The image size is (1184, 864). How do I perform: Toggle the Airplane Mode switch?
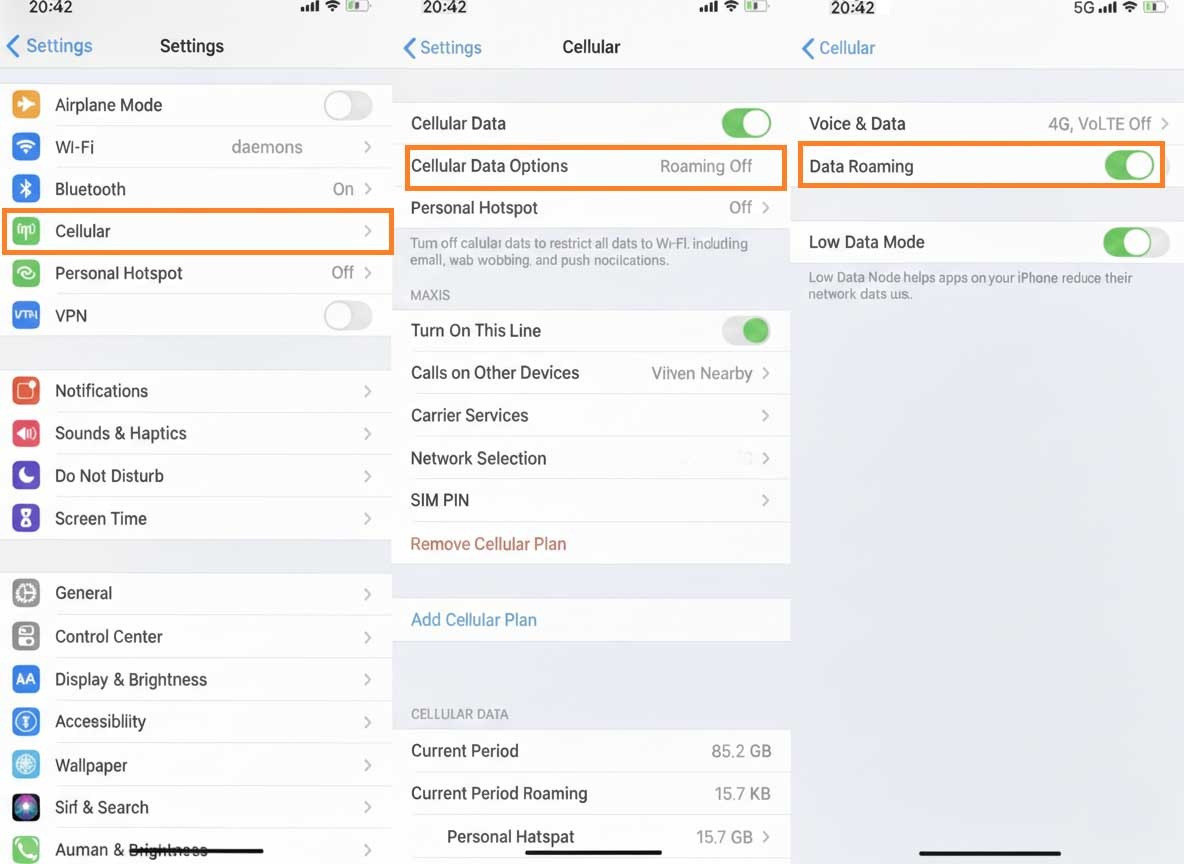point(348,104)
